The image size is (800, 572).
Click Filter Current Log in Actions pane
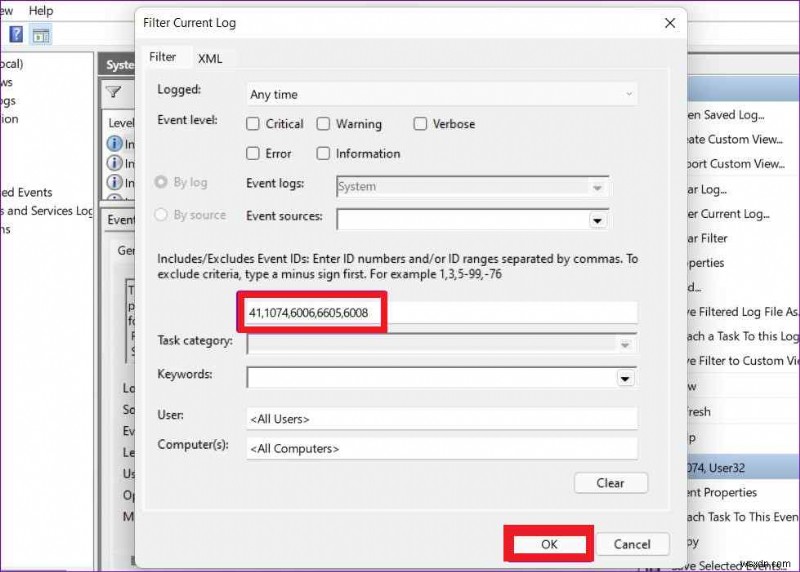tap(729, 214)
